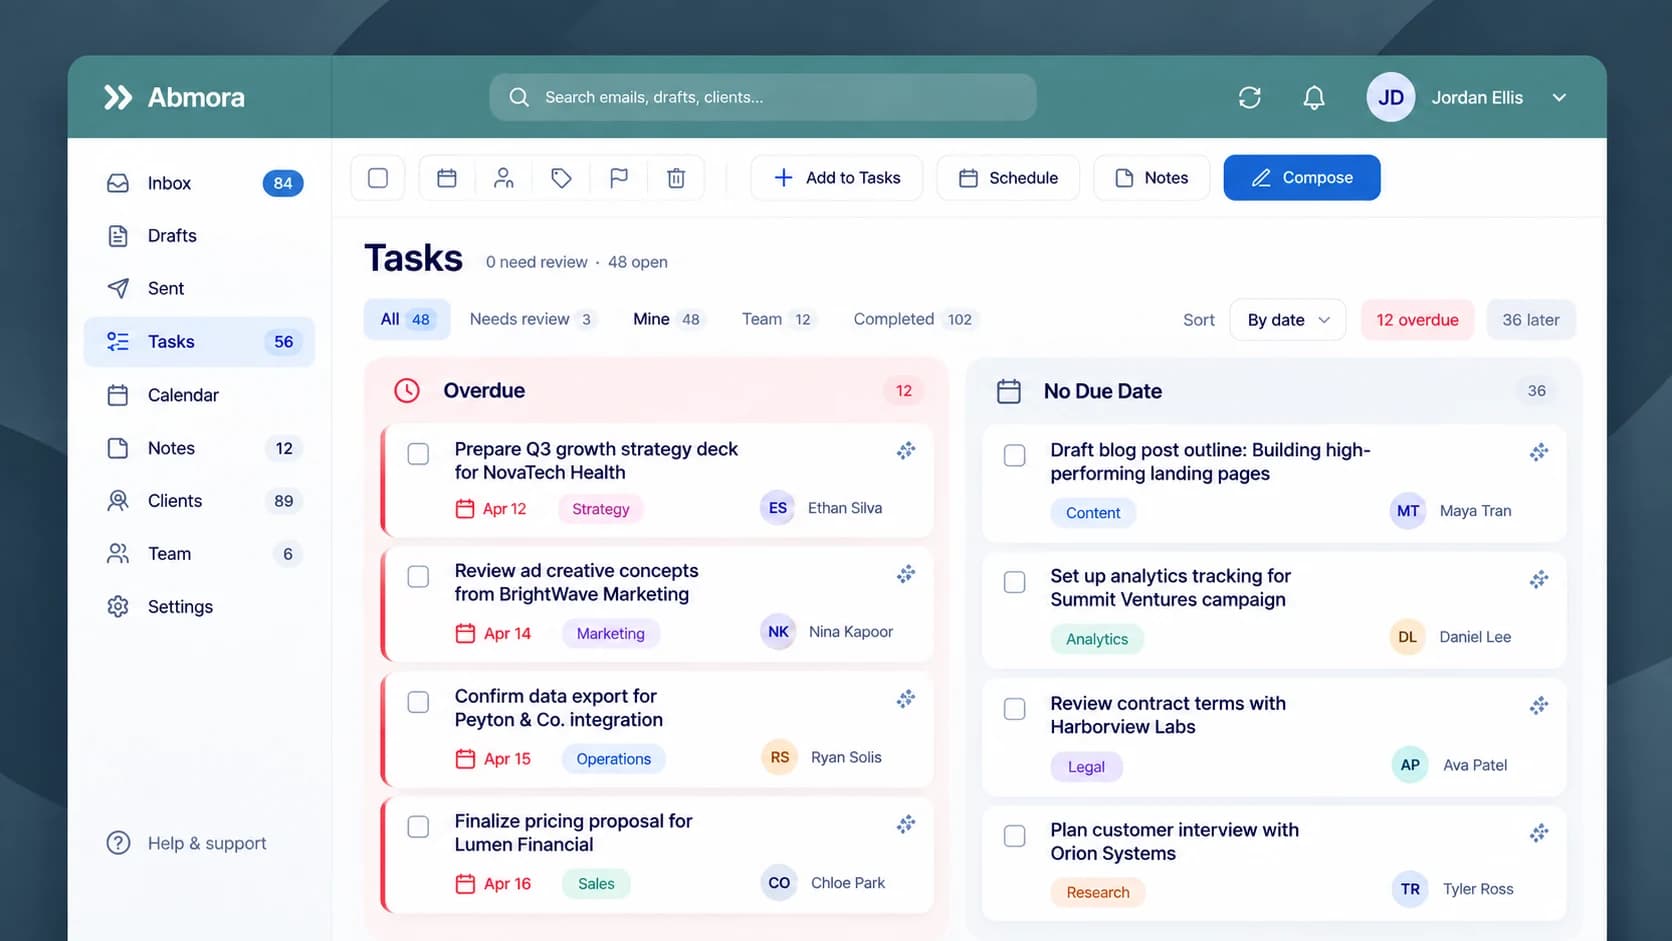Switch to the Mine tab
1672x941 pixels.
point(667,319)
